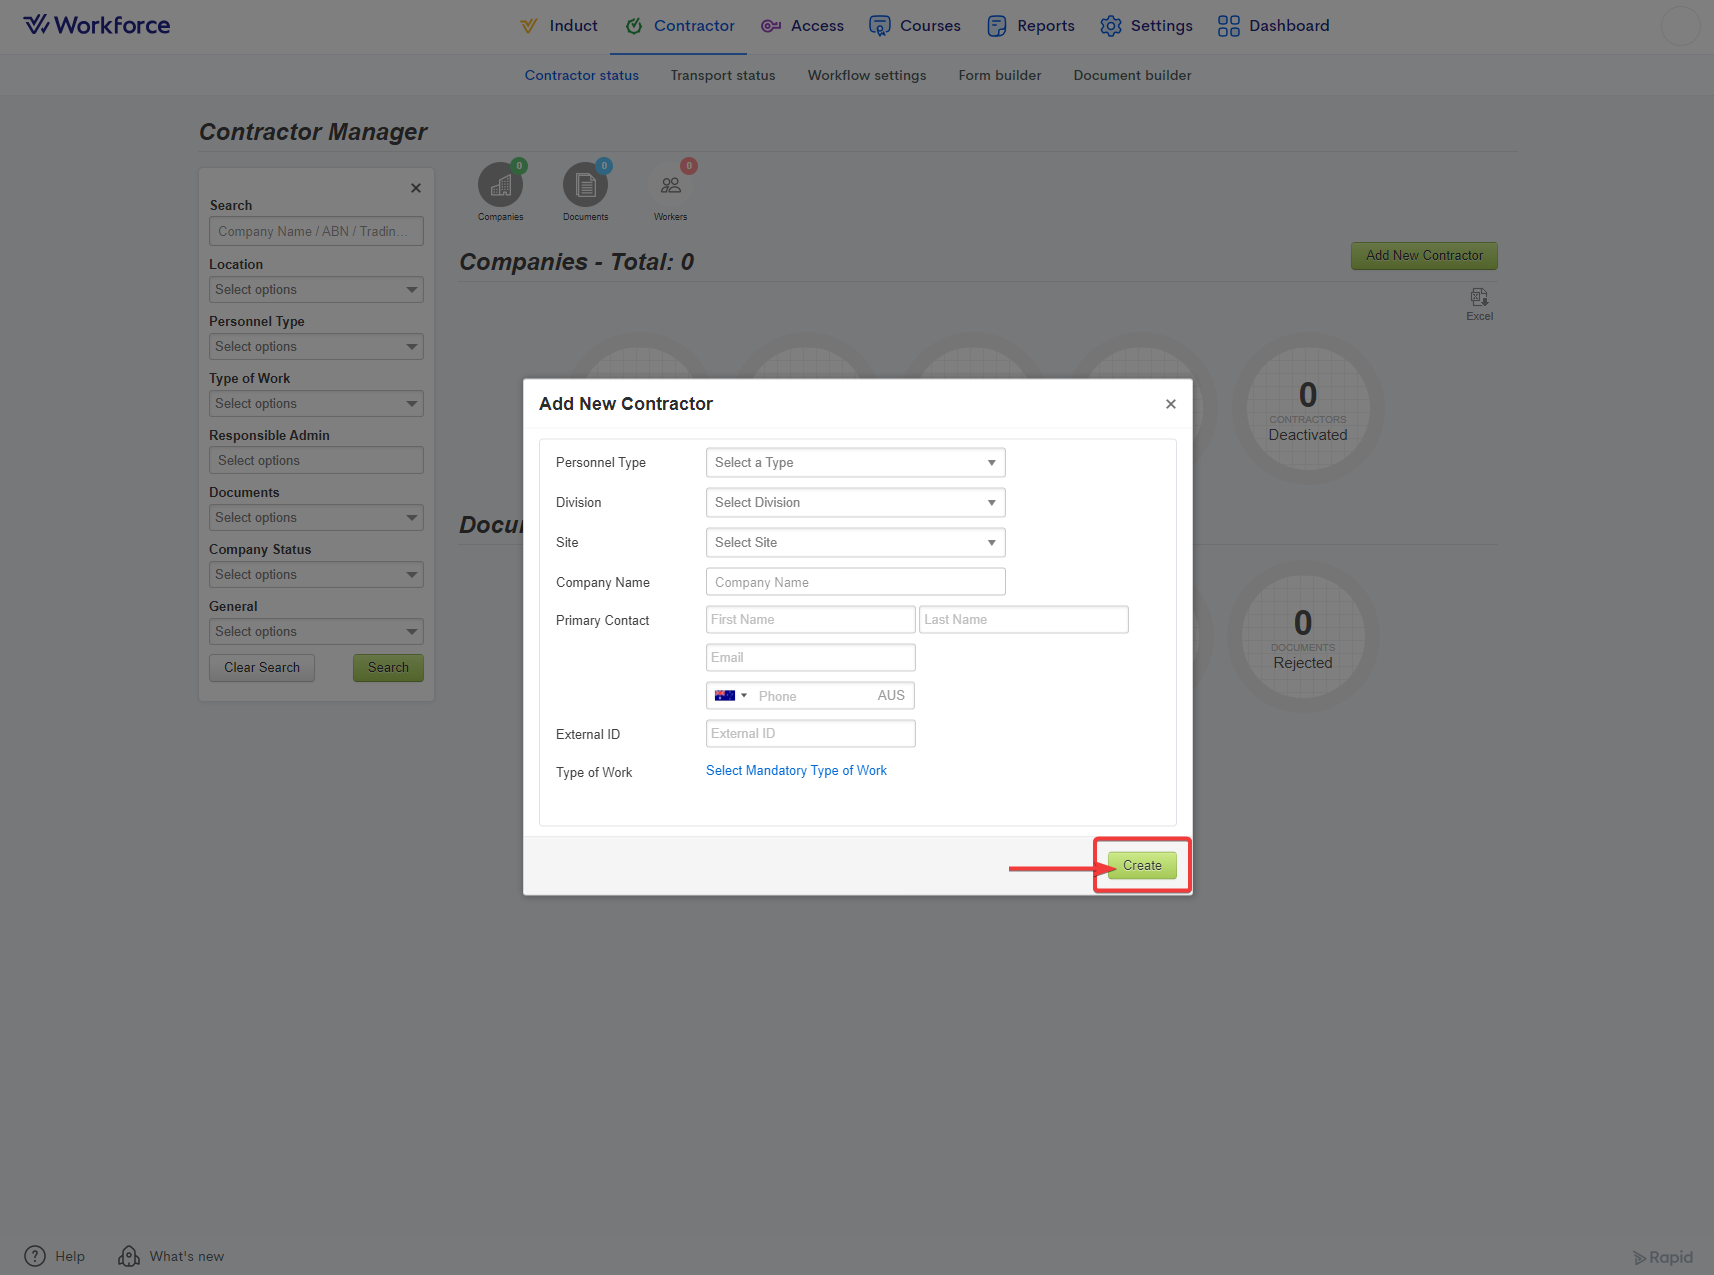Open What's new rocket icon
1714x1275 pixels.
click(129, 1256)
